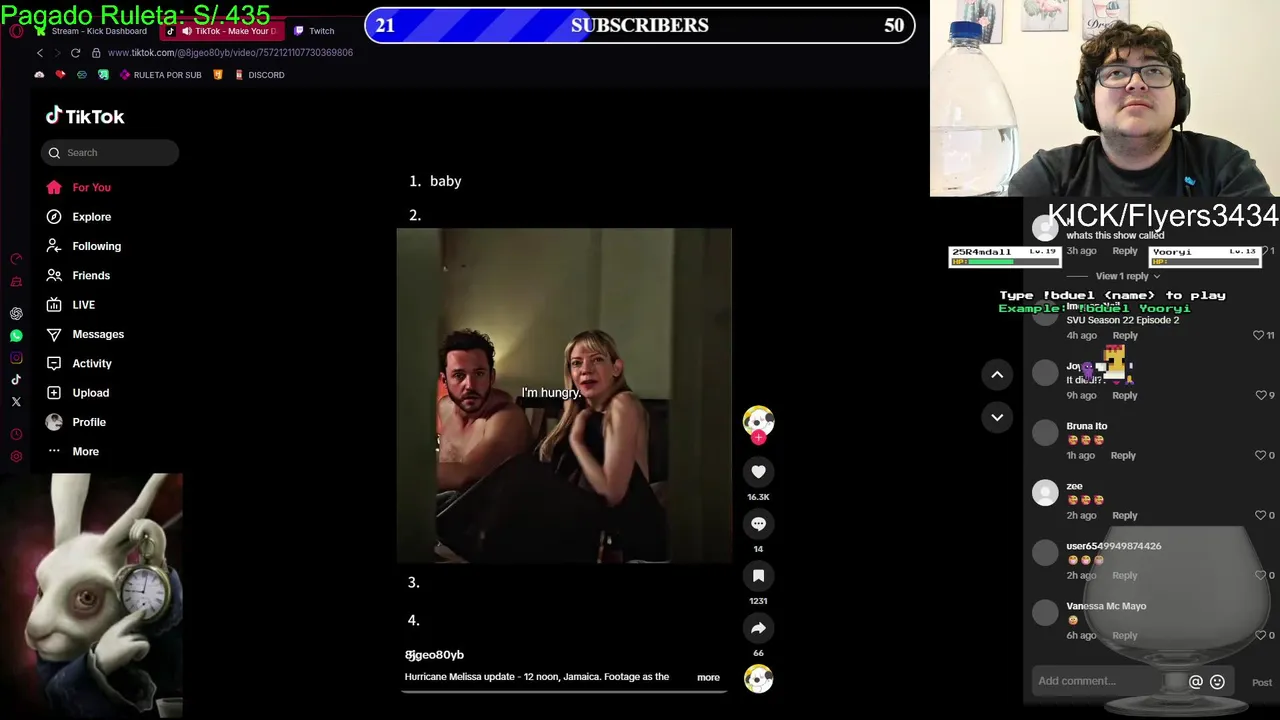The height and width of the screenshot is (720, 1280).
Task: Like the video with heart icon
Action: [758, 472]
